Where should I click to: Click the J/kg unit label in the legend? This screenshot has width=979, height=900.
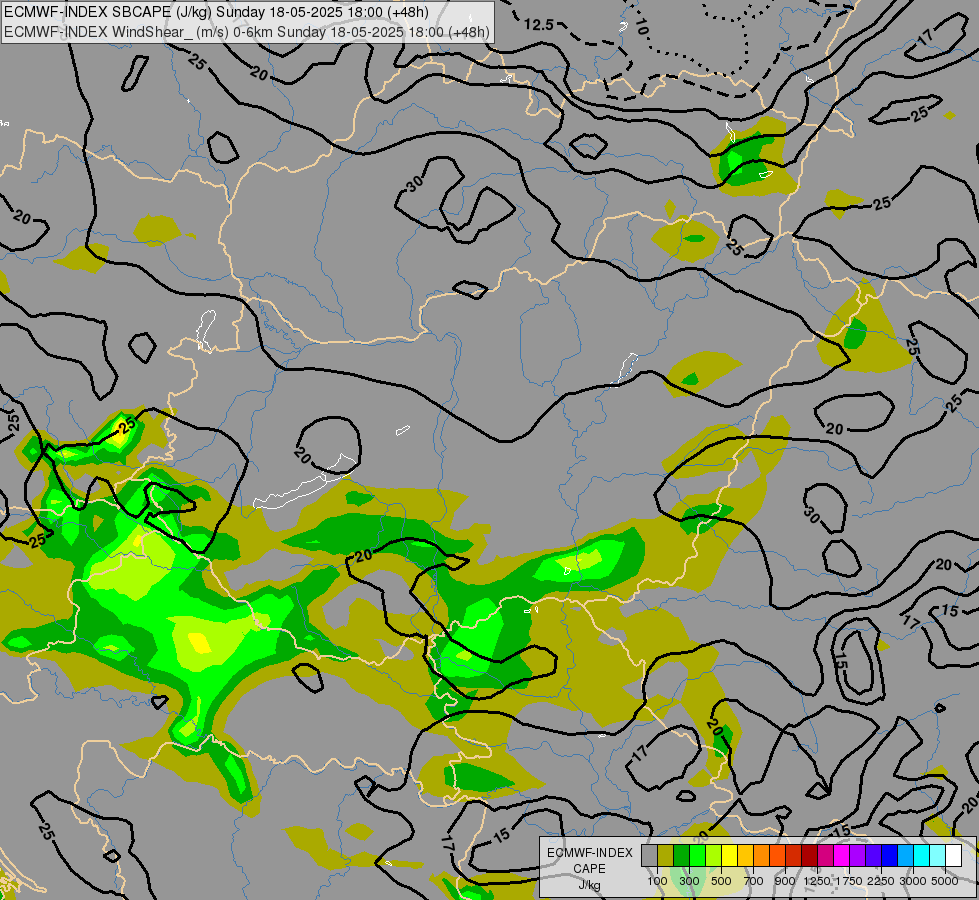(x=589, y=885)
